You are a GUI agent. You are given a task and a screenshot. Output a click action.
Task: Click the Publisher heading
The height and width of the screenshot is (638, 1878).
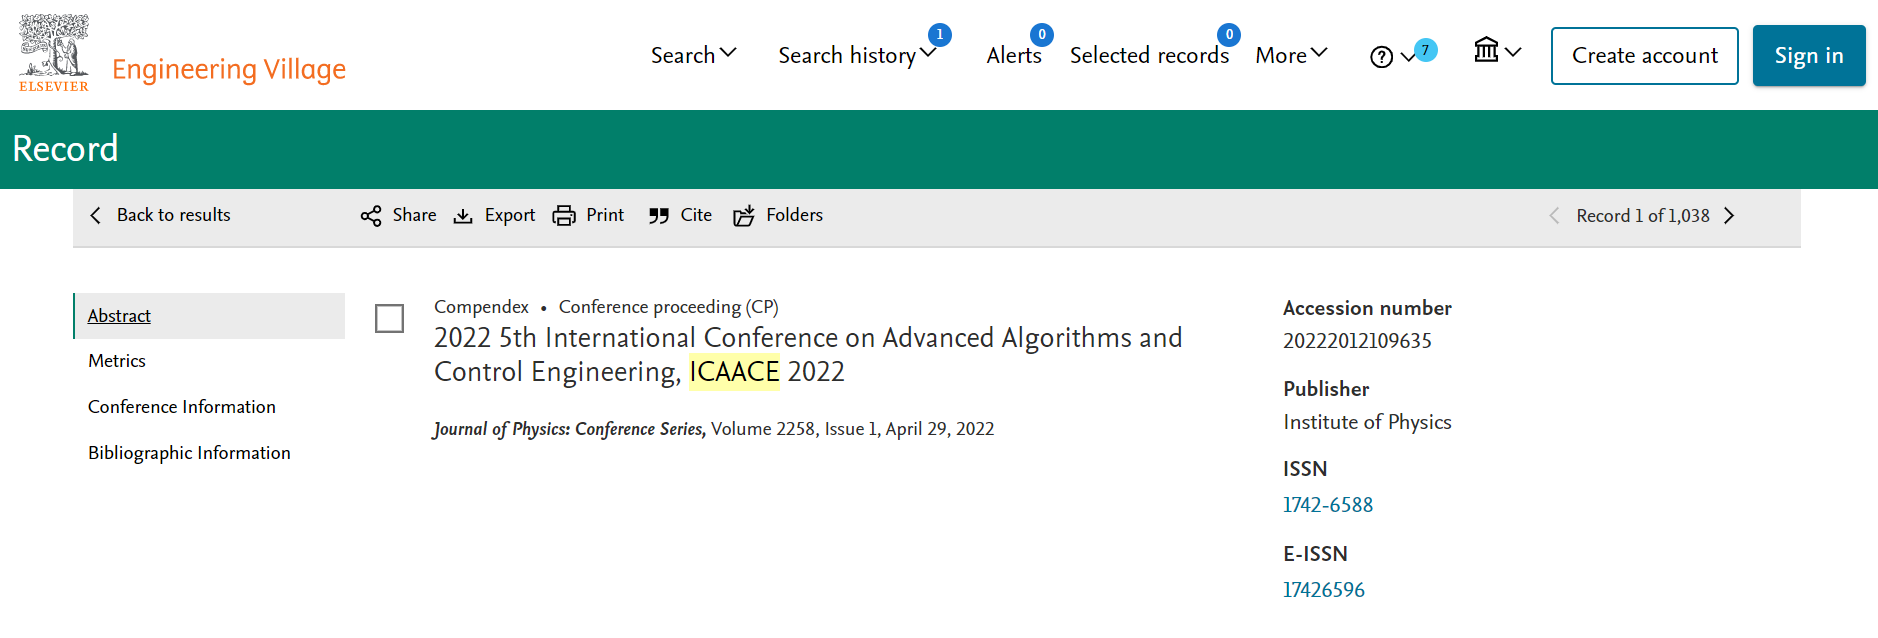point(1326,389)
